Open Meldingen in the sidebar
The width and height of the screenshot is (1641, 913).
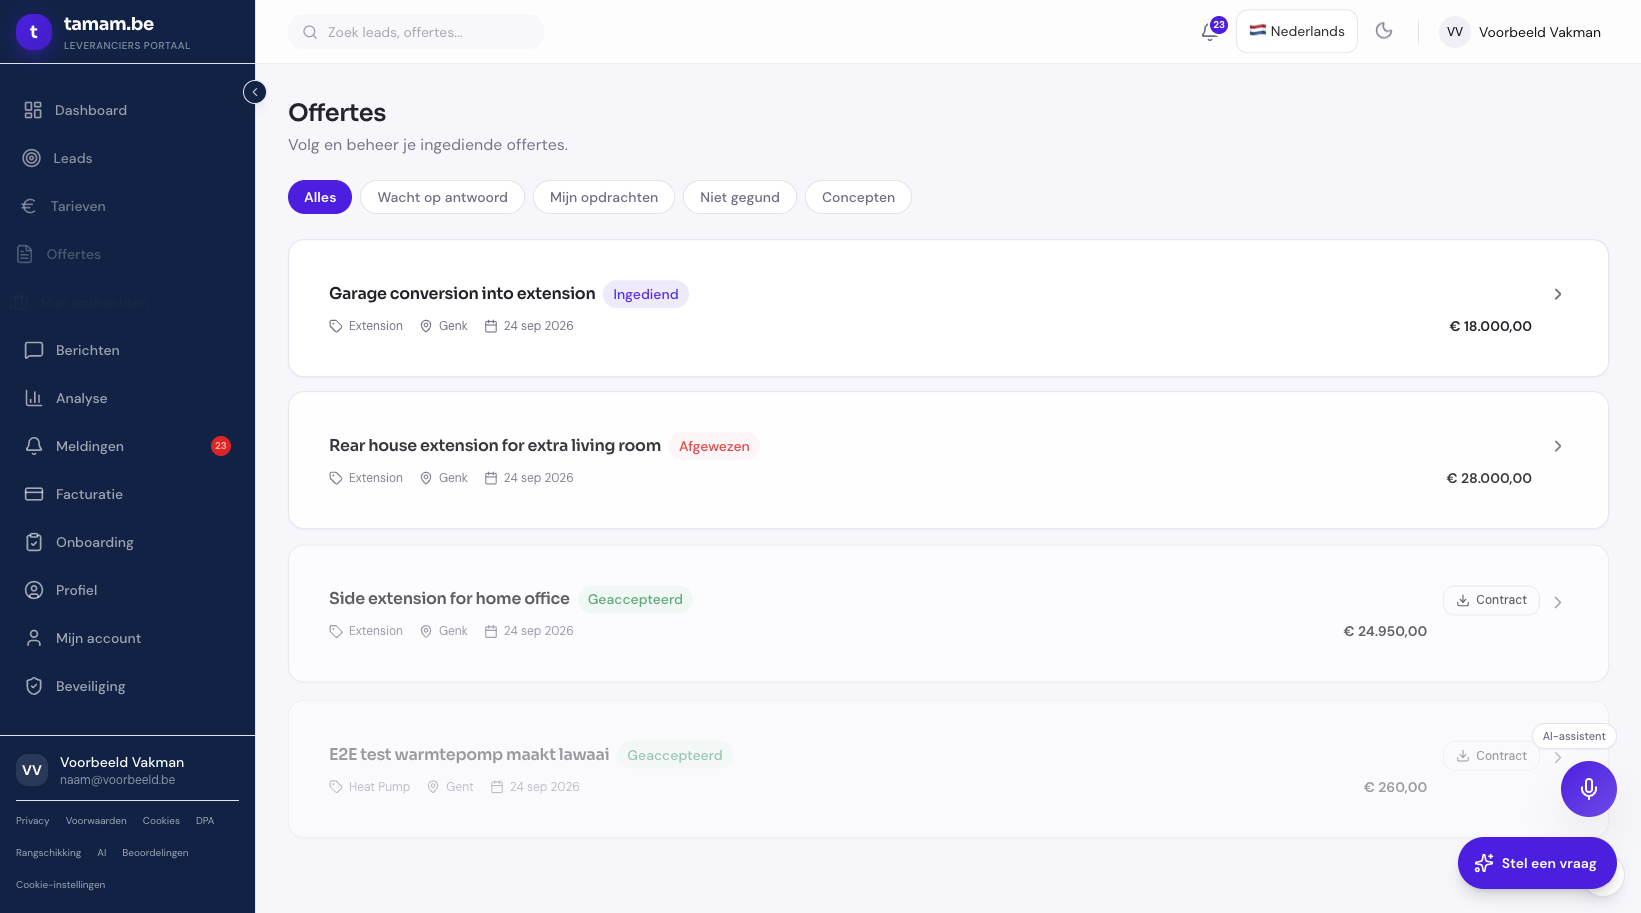click(x=127, y=446)
